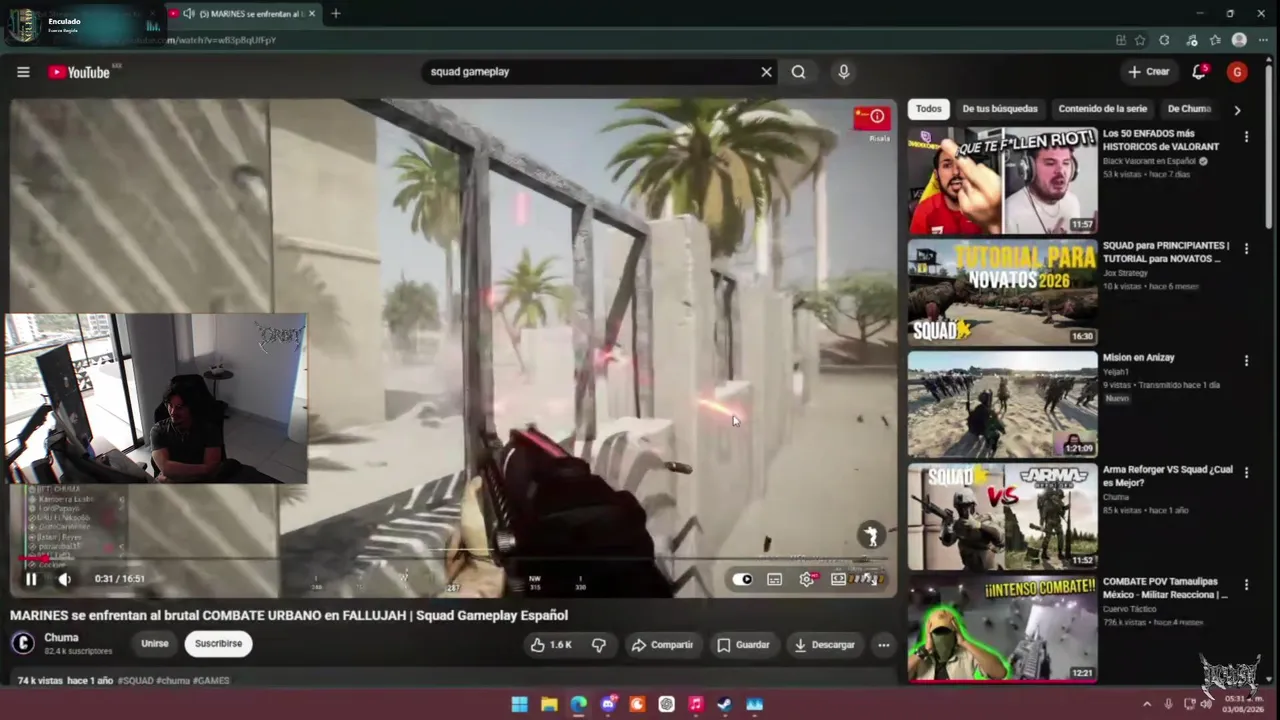Subscribe to Chuma channel
1280x720 pixels.
[218, 644]
